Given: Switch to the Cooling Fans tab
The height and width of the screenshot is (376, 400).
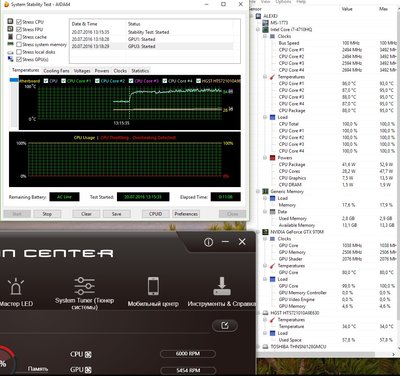Looking at the screenshot, I should 56,71.
